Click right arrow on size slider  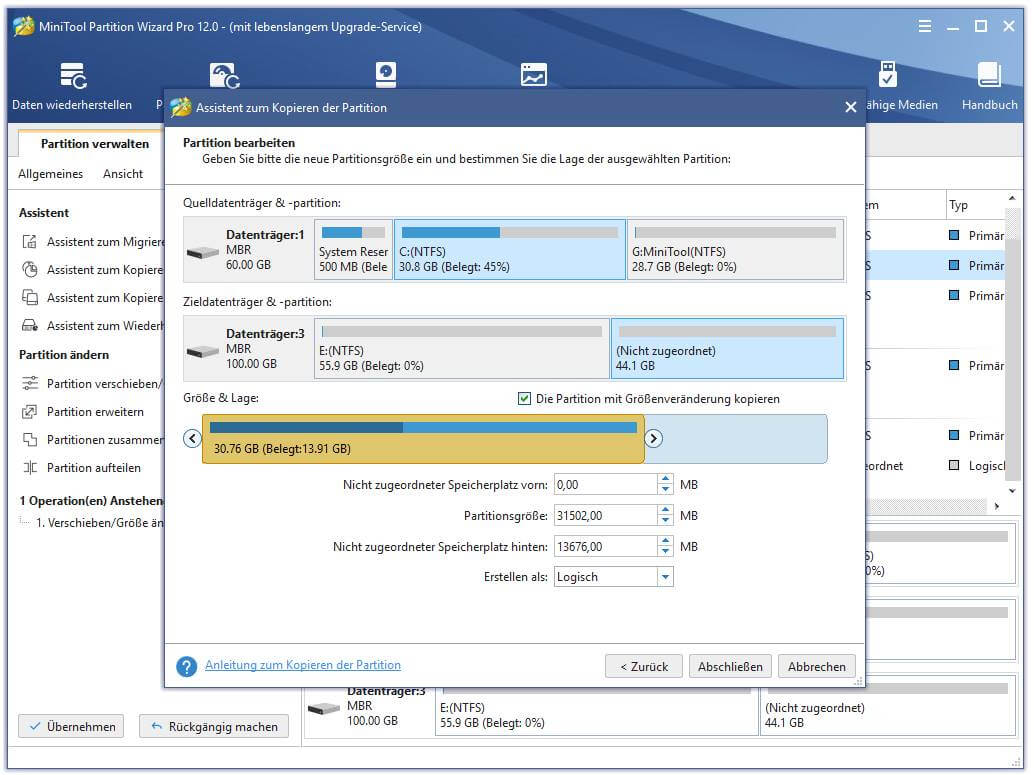pos(653,438)
